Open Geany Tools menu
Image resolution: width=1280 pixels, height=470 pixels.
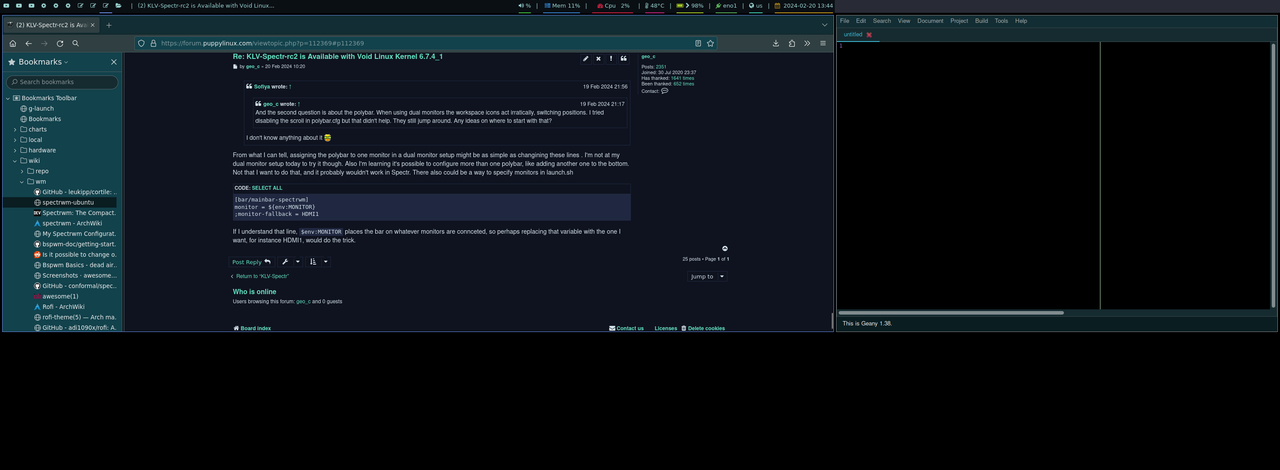pos(1001,20)
